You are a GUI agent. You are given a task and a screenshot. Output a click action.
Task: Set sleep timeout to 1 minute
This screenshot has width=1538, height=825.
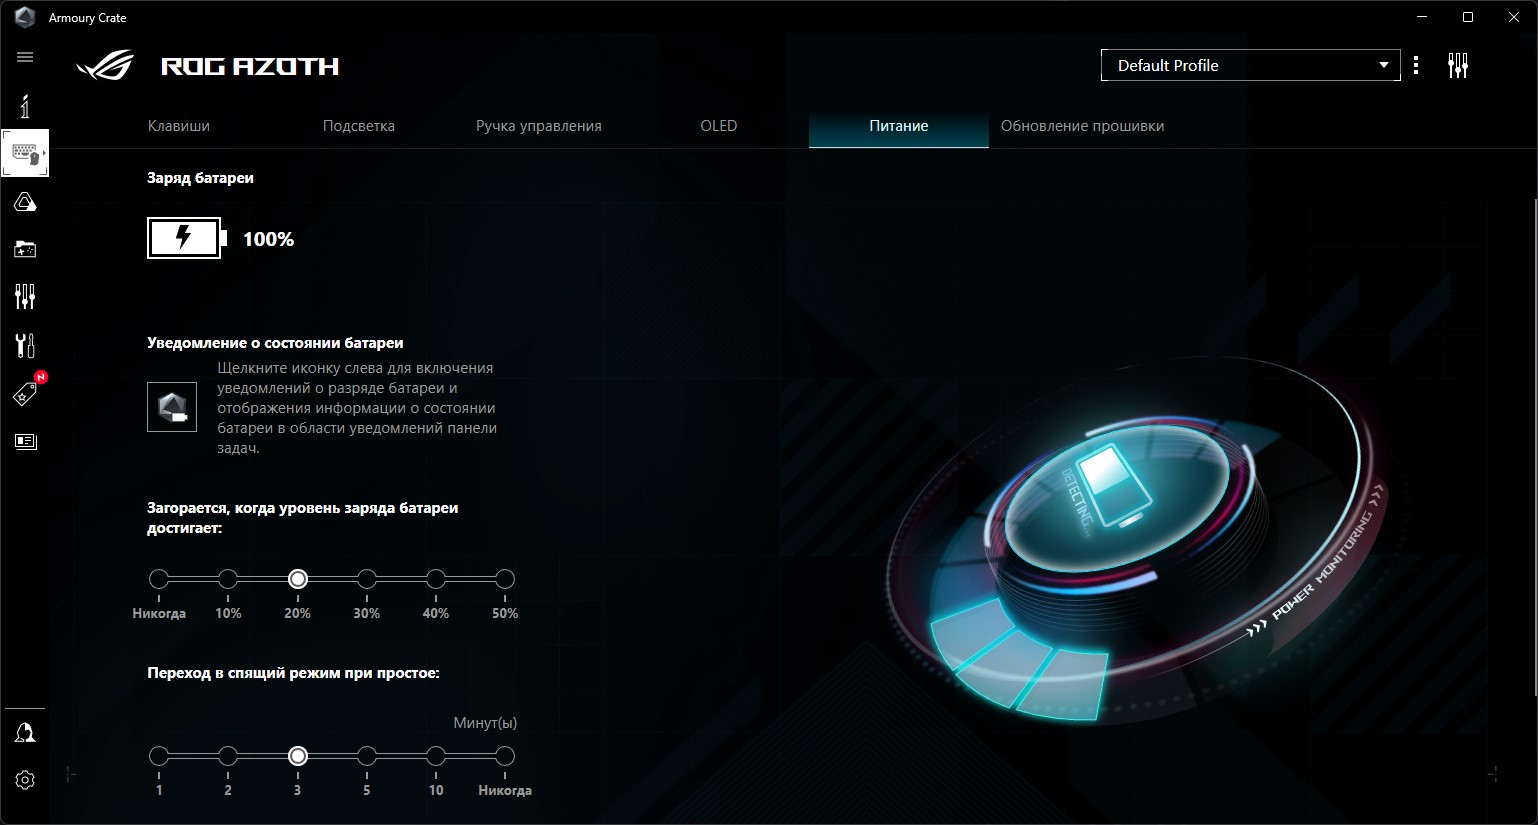coord(159,756)
